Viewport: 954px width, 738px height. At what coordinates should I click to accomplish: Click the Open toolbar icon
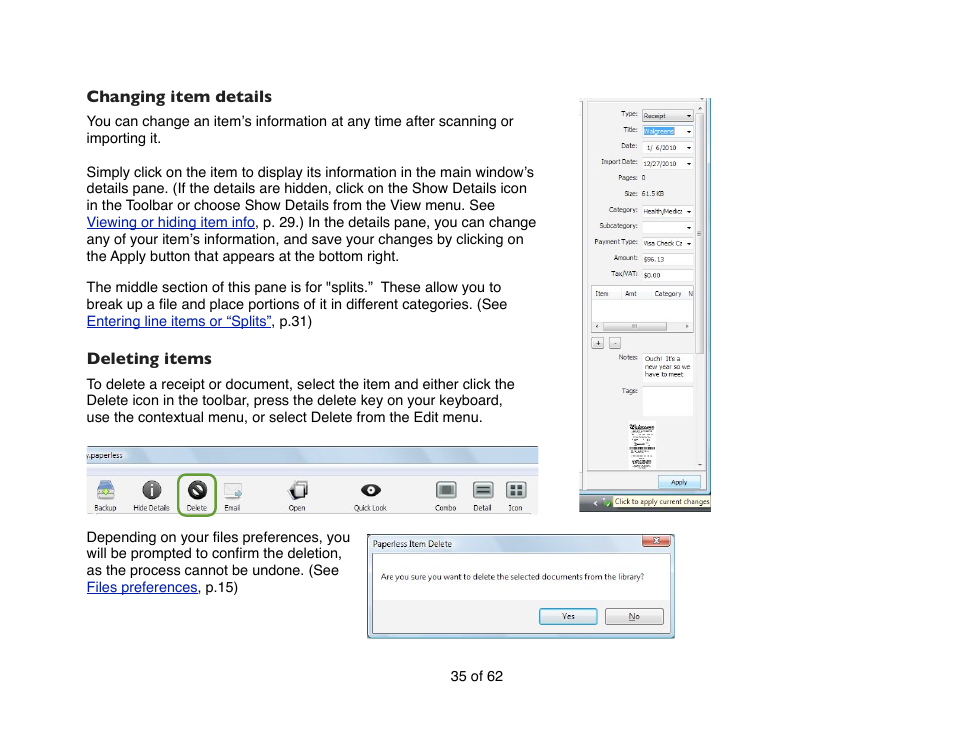click(x=298, y=490)
